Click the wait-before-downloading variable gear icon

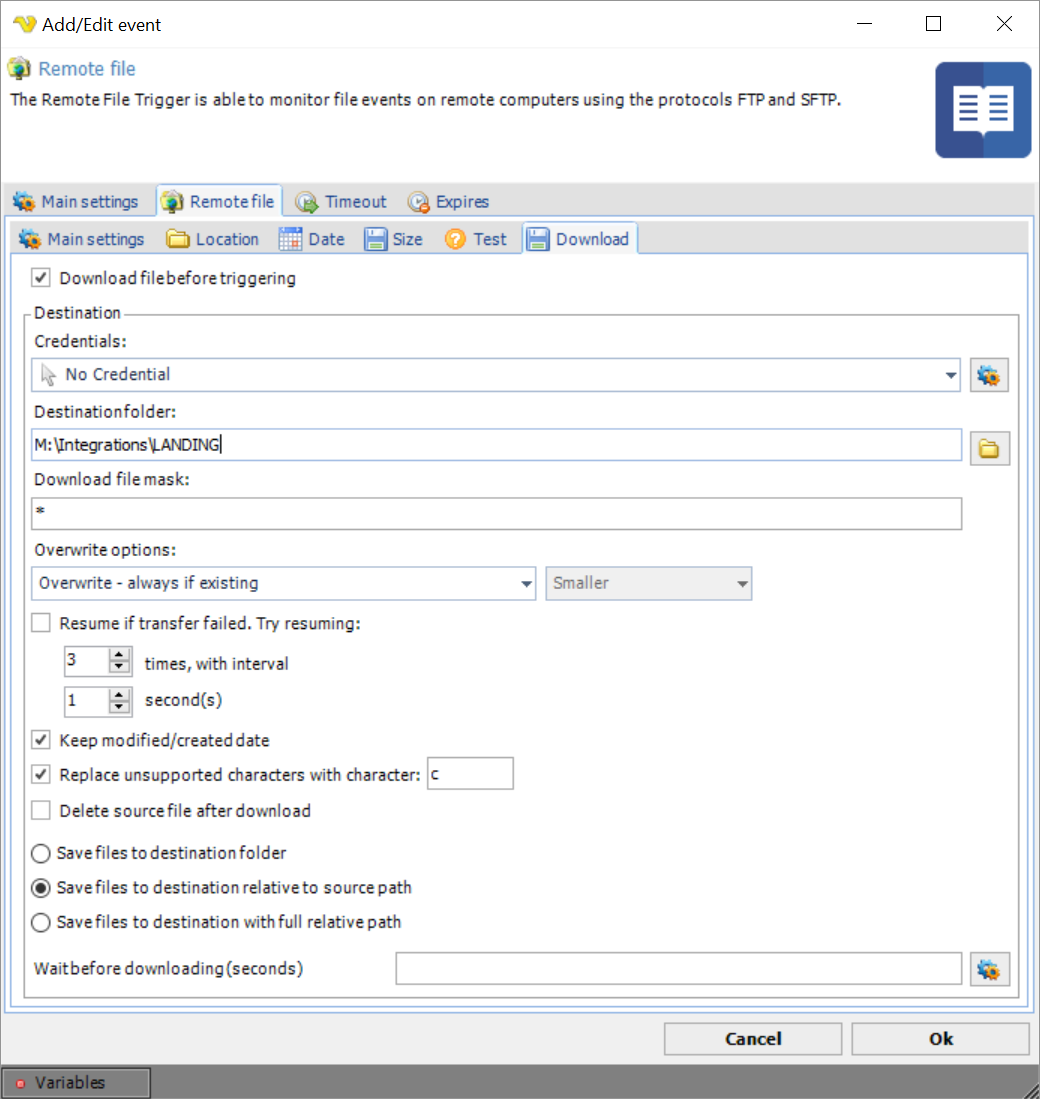click(x=989, y=969)
